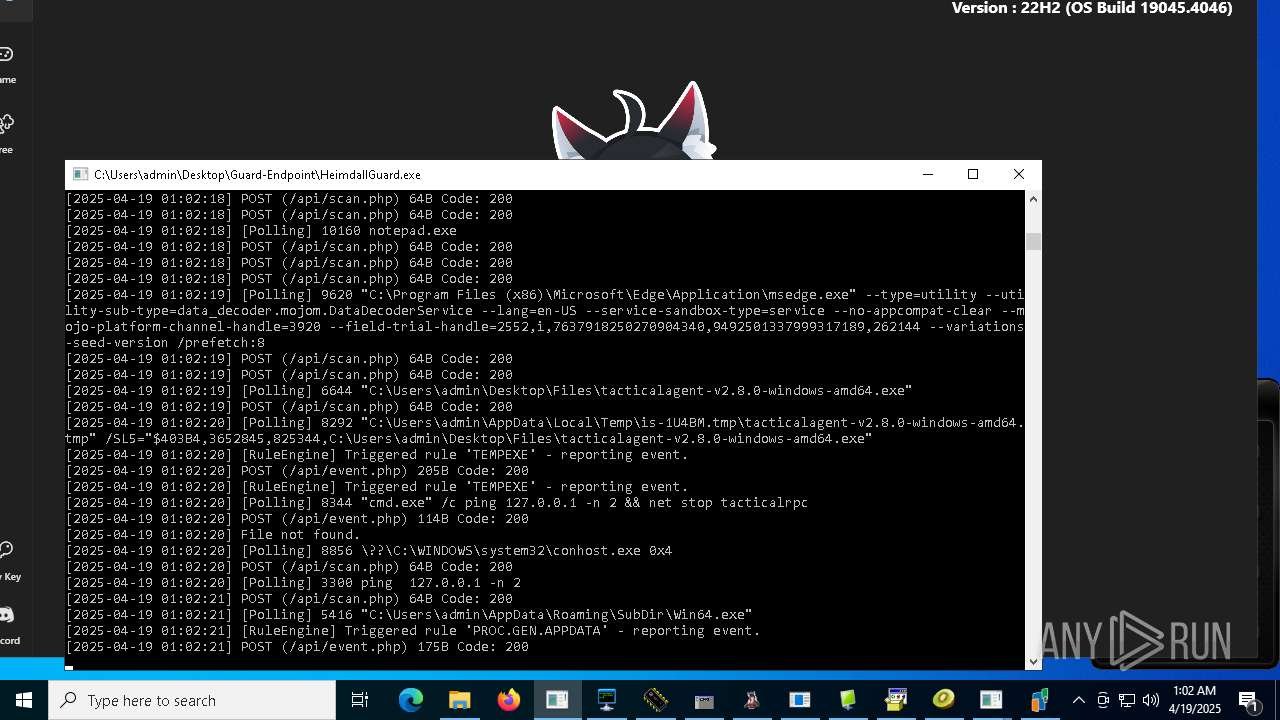This screenshot has height=720, width=1280.
Task: Click the HeimdallGuard console title bar icon
Action: (81, 174)
